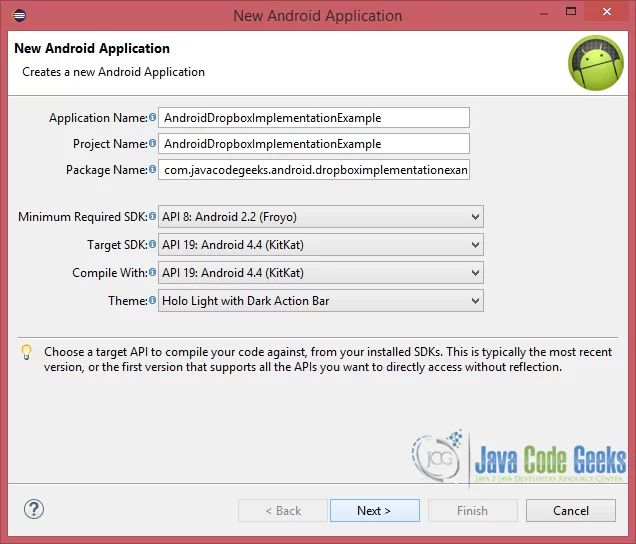This screenshot has width=636, height=544.
Task: Open the Theme dropdown
Action: click(x=321, y=301)
